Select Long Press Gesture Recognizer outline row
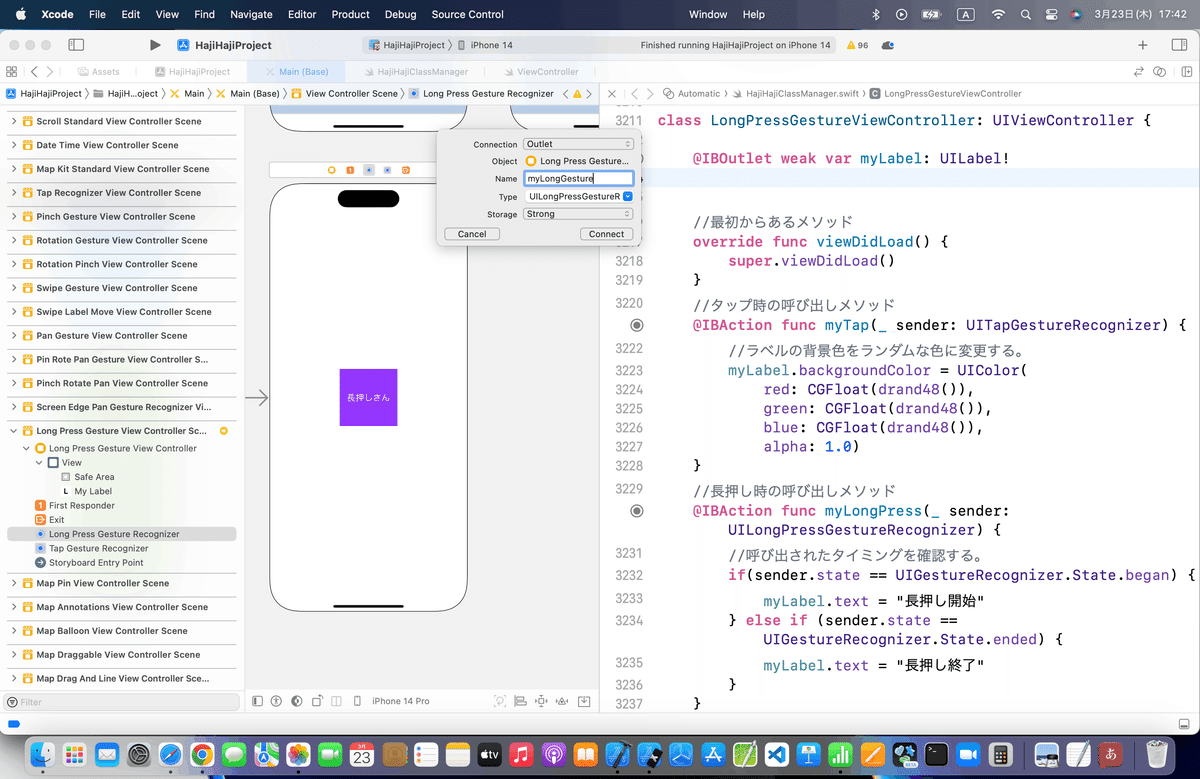The image size is (1200, 779). click(121, 534)
